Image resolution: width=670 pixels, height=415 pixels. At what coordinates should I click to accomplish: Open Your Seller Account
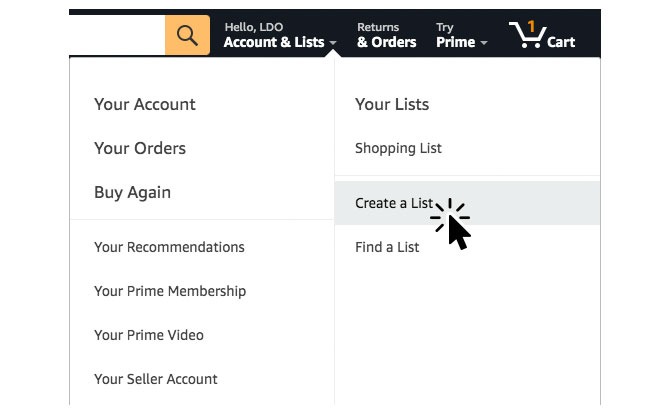(156, 379)
